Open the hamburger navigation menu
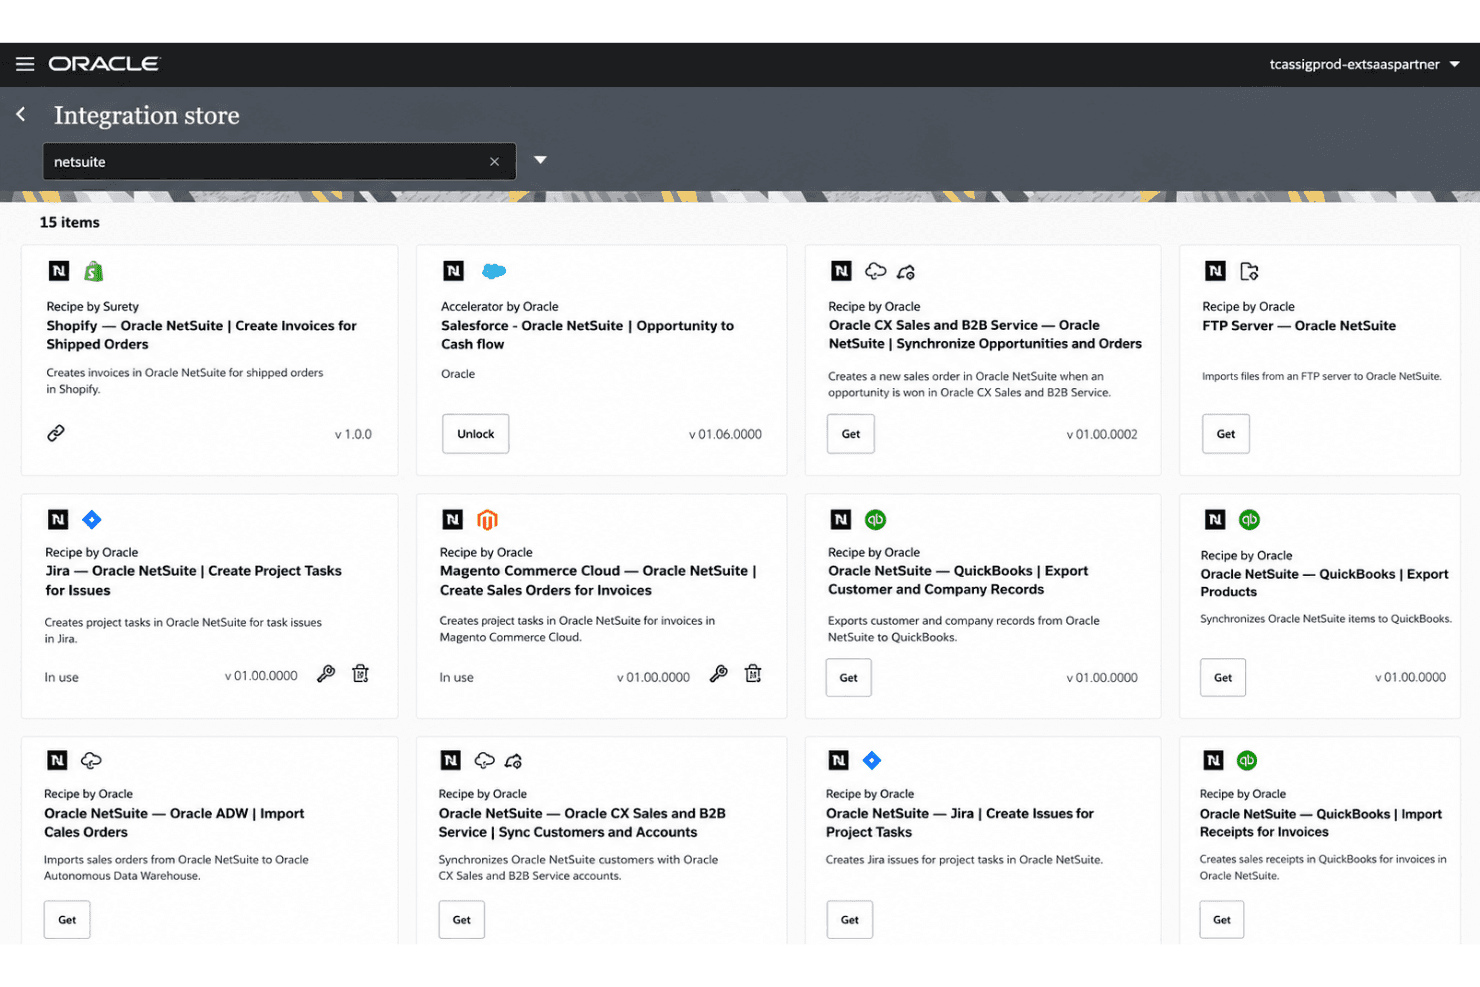Image resolution: width=1480 pixels, height=987 pixels. [x=25, y=64]
